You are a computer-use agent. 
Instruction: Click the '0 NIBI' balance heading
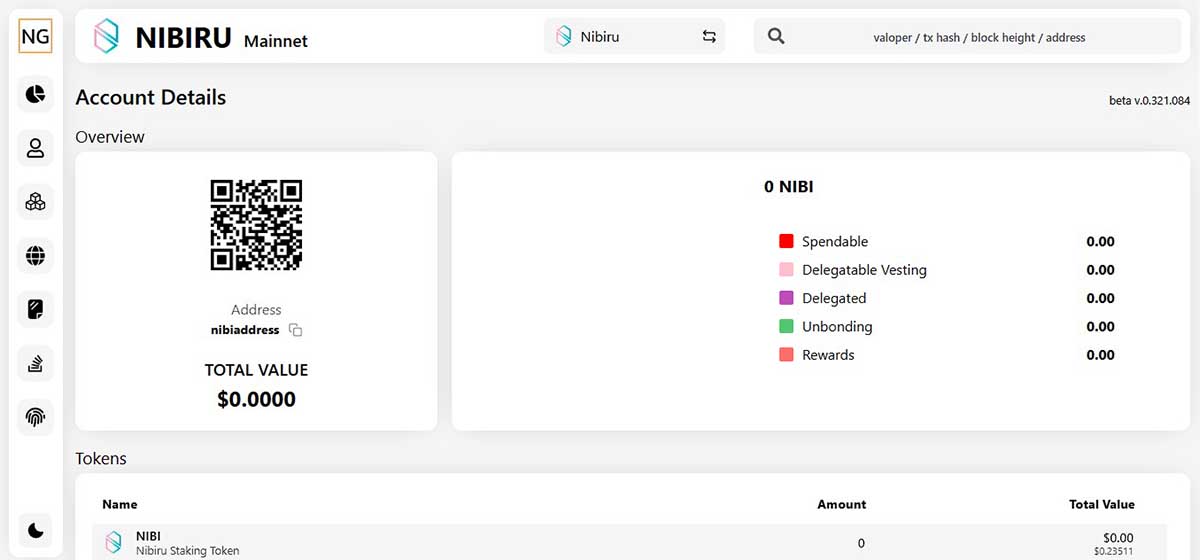[x=789, y=186]
